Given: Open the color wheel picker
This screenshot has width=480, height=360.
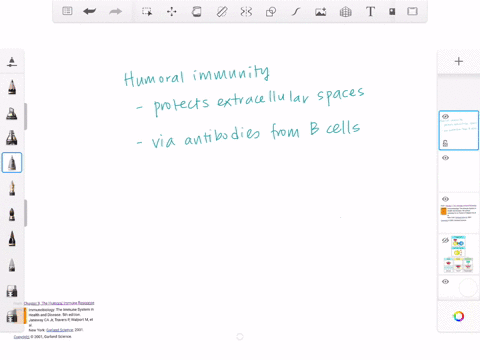Looking at the screenshot, I should (x=459, y=316).
